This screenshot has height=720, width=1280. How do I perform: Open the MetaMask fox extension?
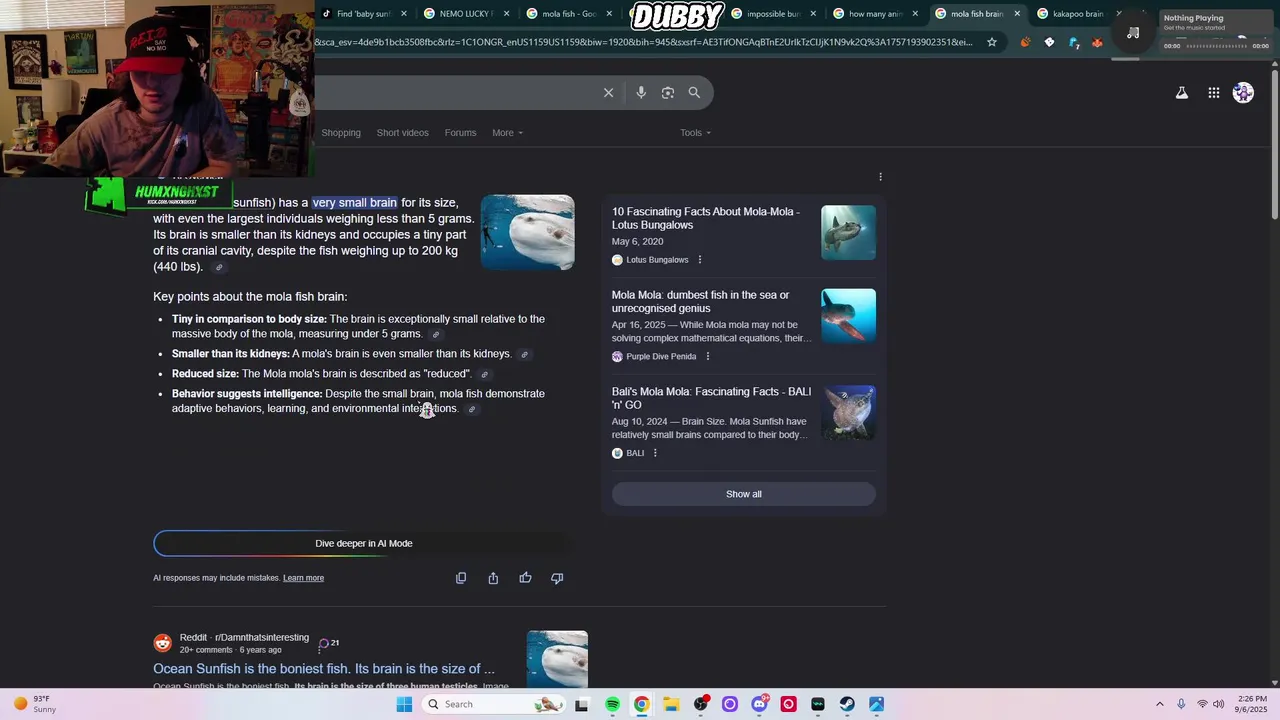(1097, 42)
